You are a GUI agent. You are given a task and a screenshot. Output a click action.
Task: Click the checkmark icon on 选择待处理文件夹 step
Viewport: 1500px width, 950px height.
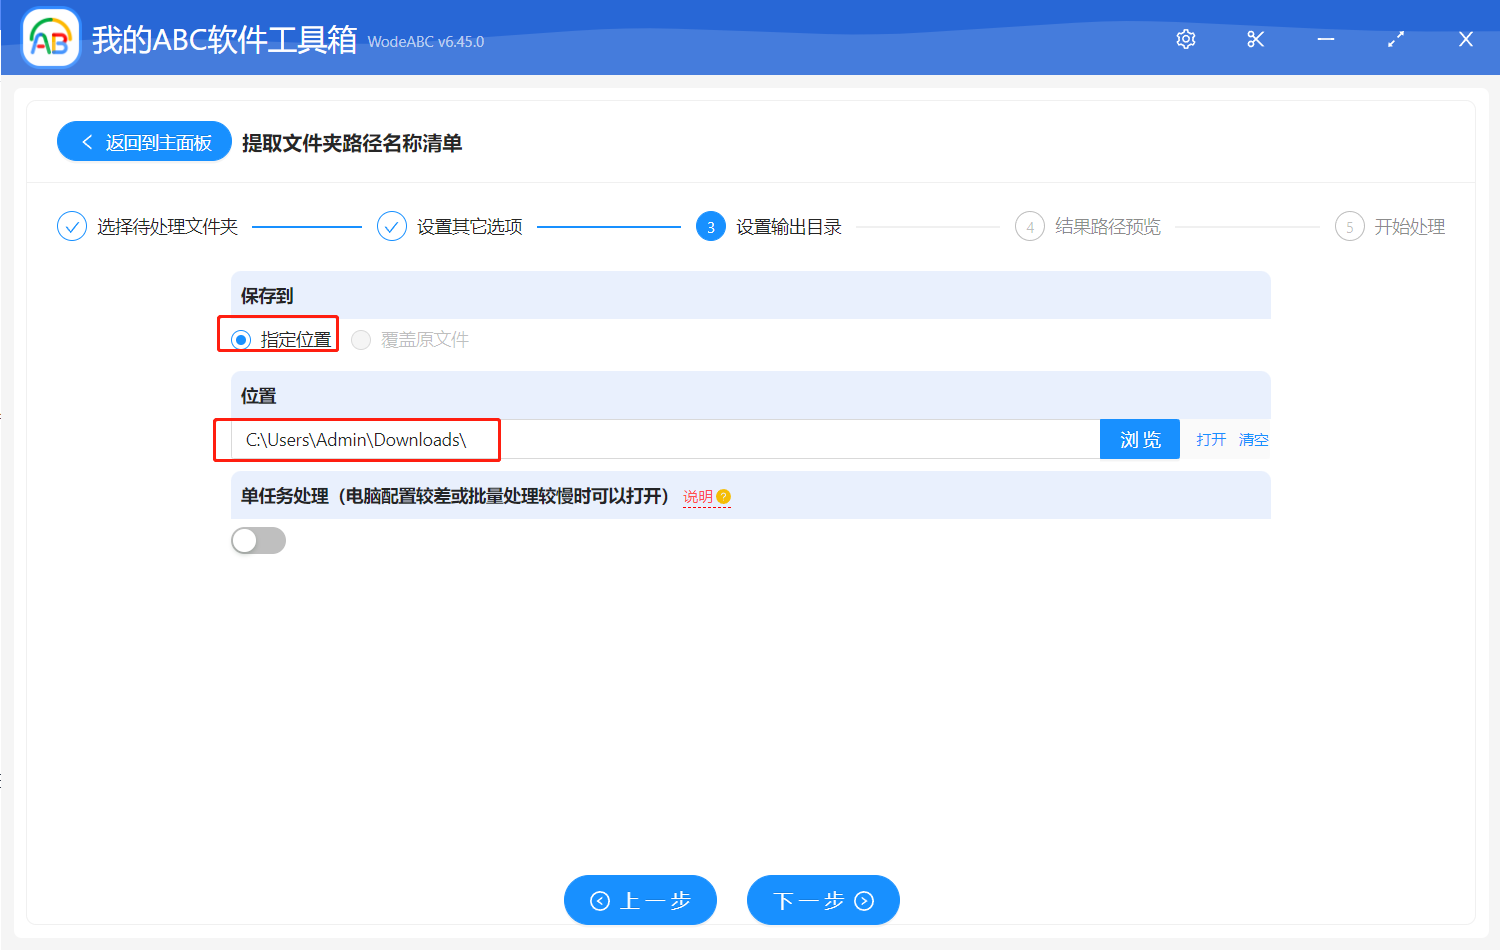coord(71,226)
